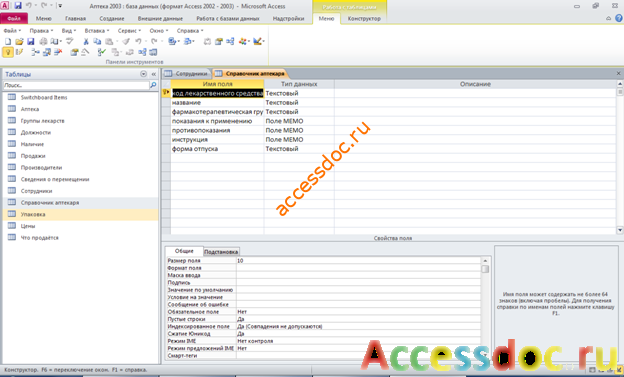The image size is (624, 377).
Task: Click the Delete Rows icon with red X
Action: click(x=58, y=52)
